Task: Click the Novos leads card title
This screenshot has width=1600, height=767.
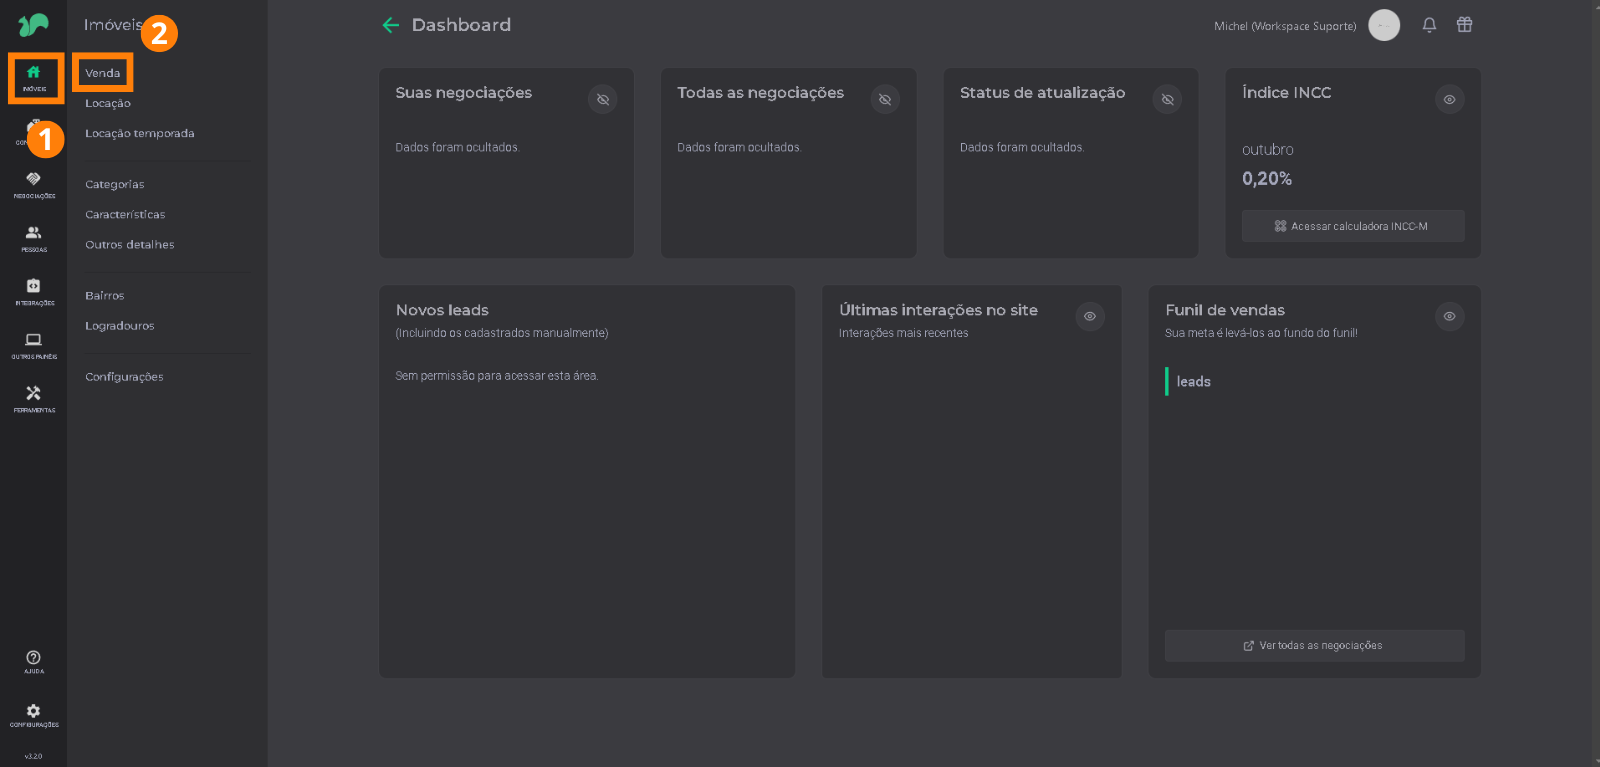Action: point(442,310)
